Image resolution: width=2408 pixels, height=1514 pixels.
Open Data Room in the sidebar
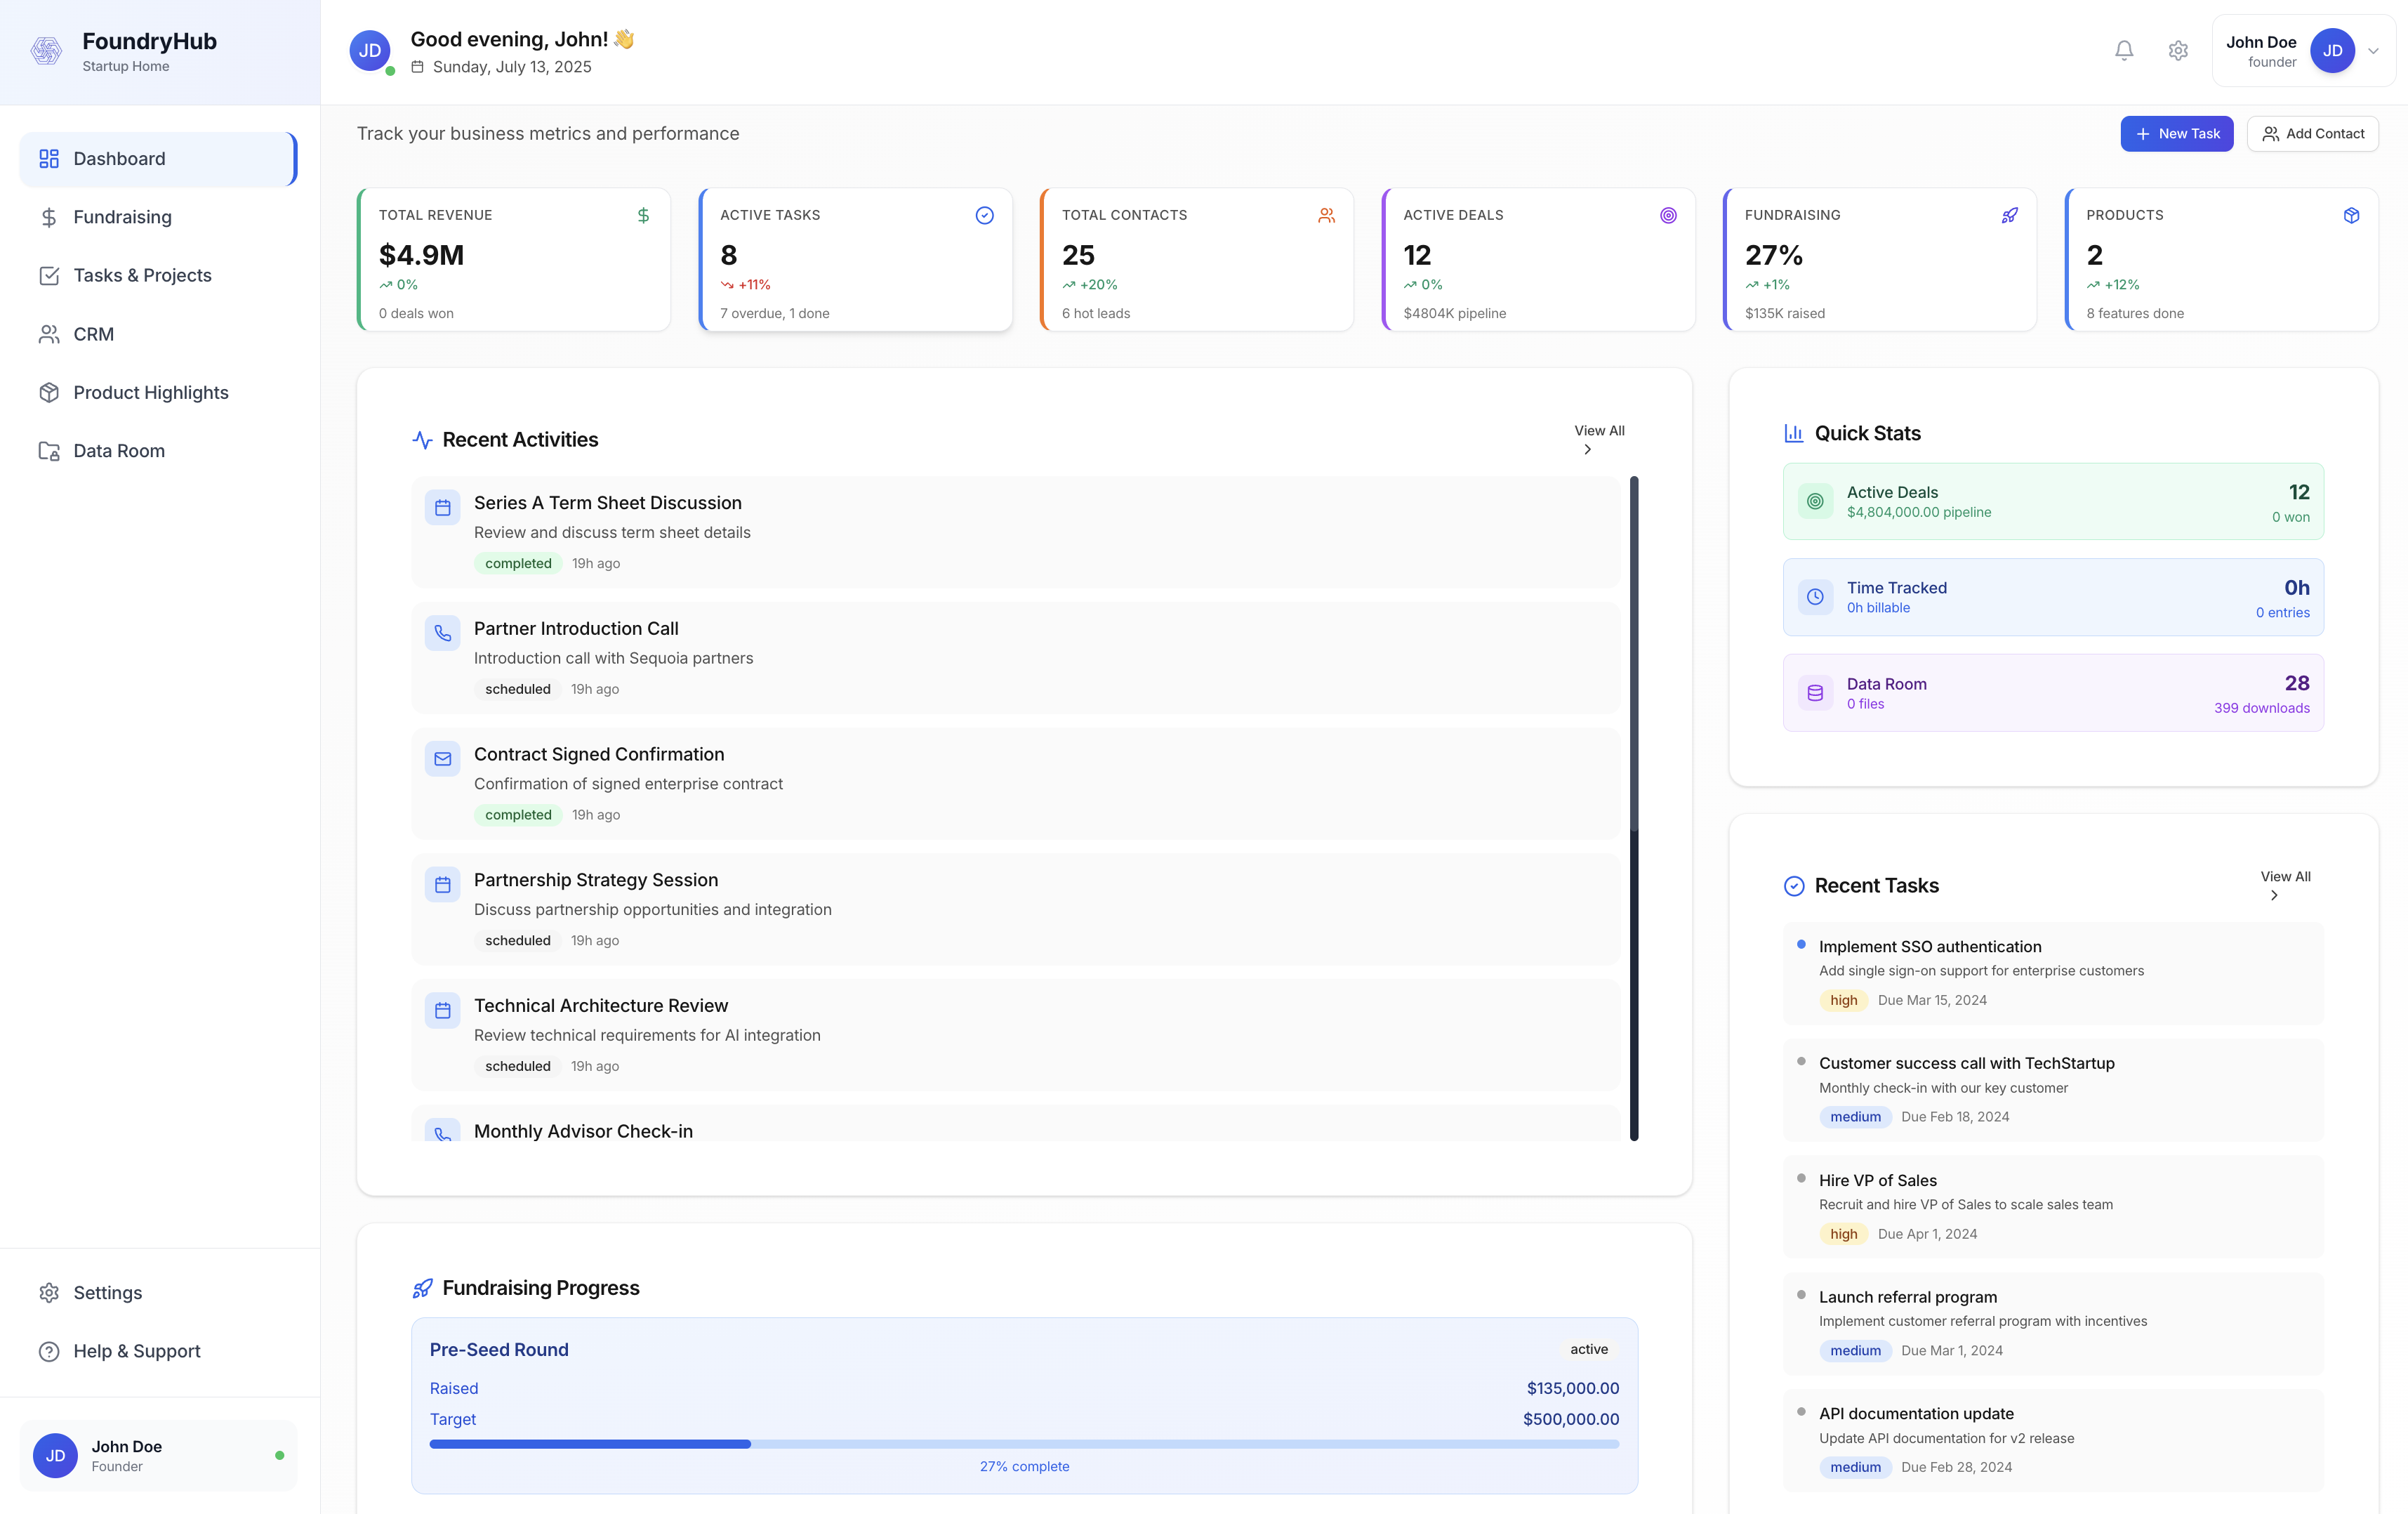pos(158,451)
